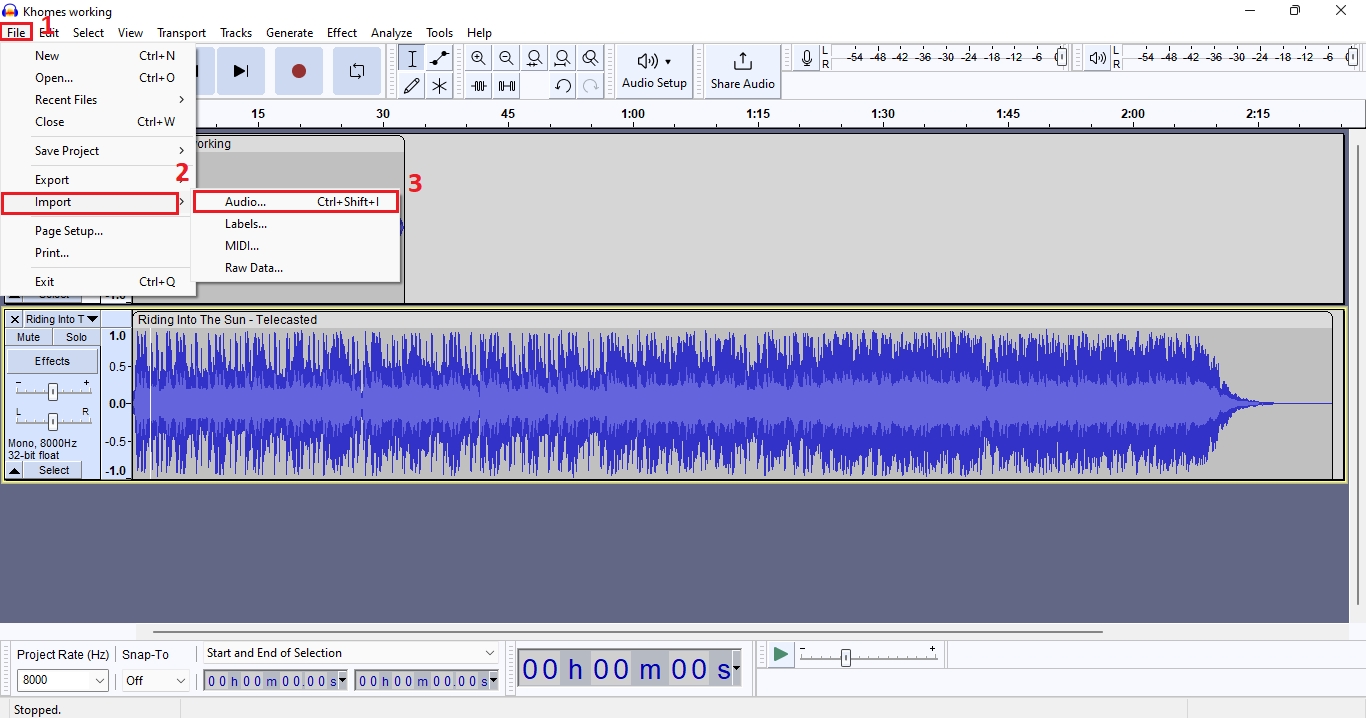Choose Audio... from the Import submenu

coord(246,202)
